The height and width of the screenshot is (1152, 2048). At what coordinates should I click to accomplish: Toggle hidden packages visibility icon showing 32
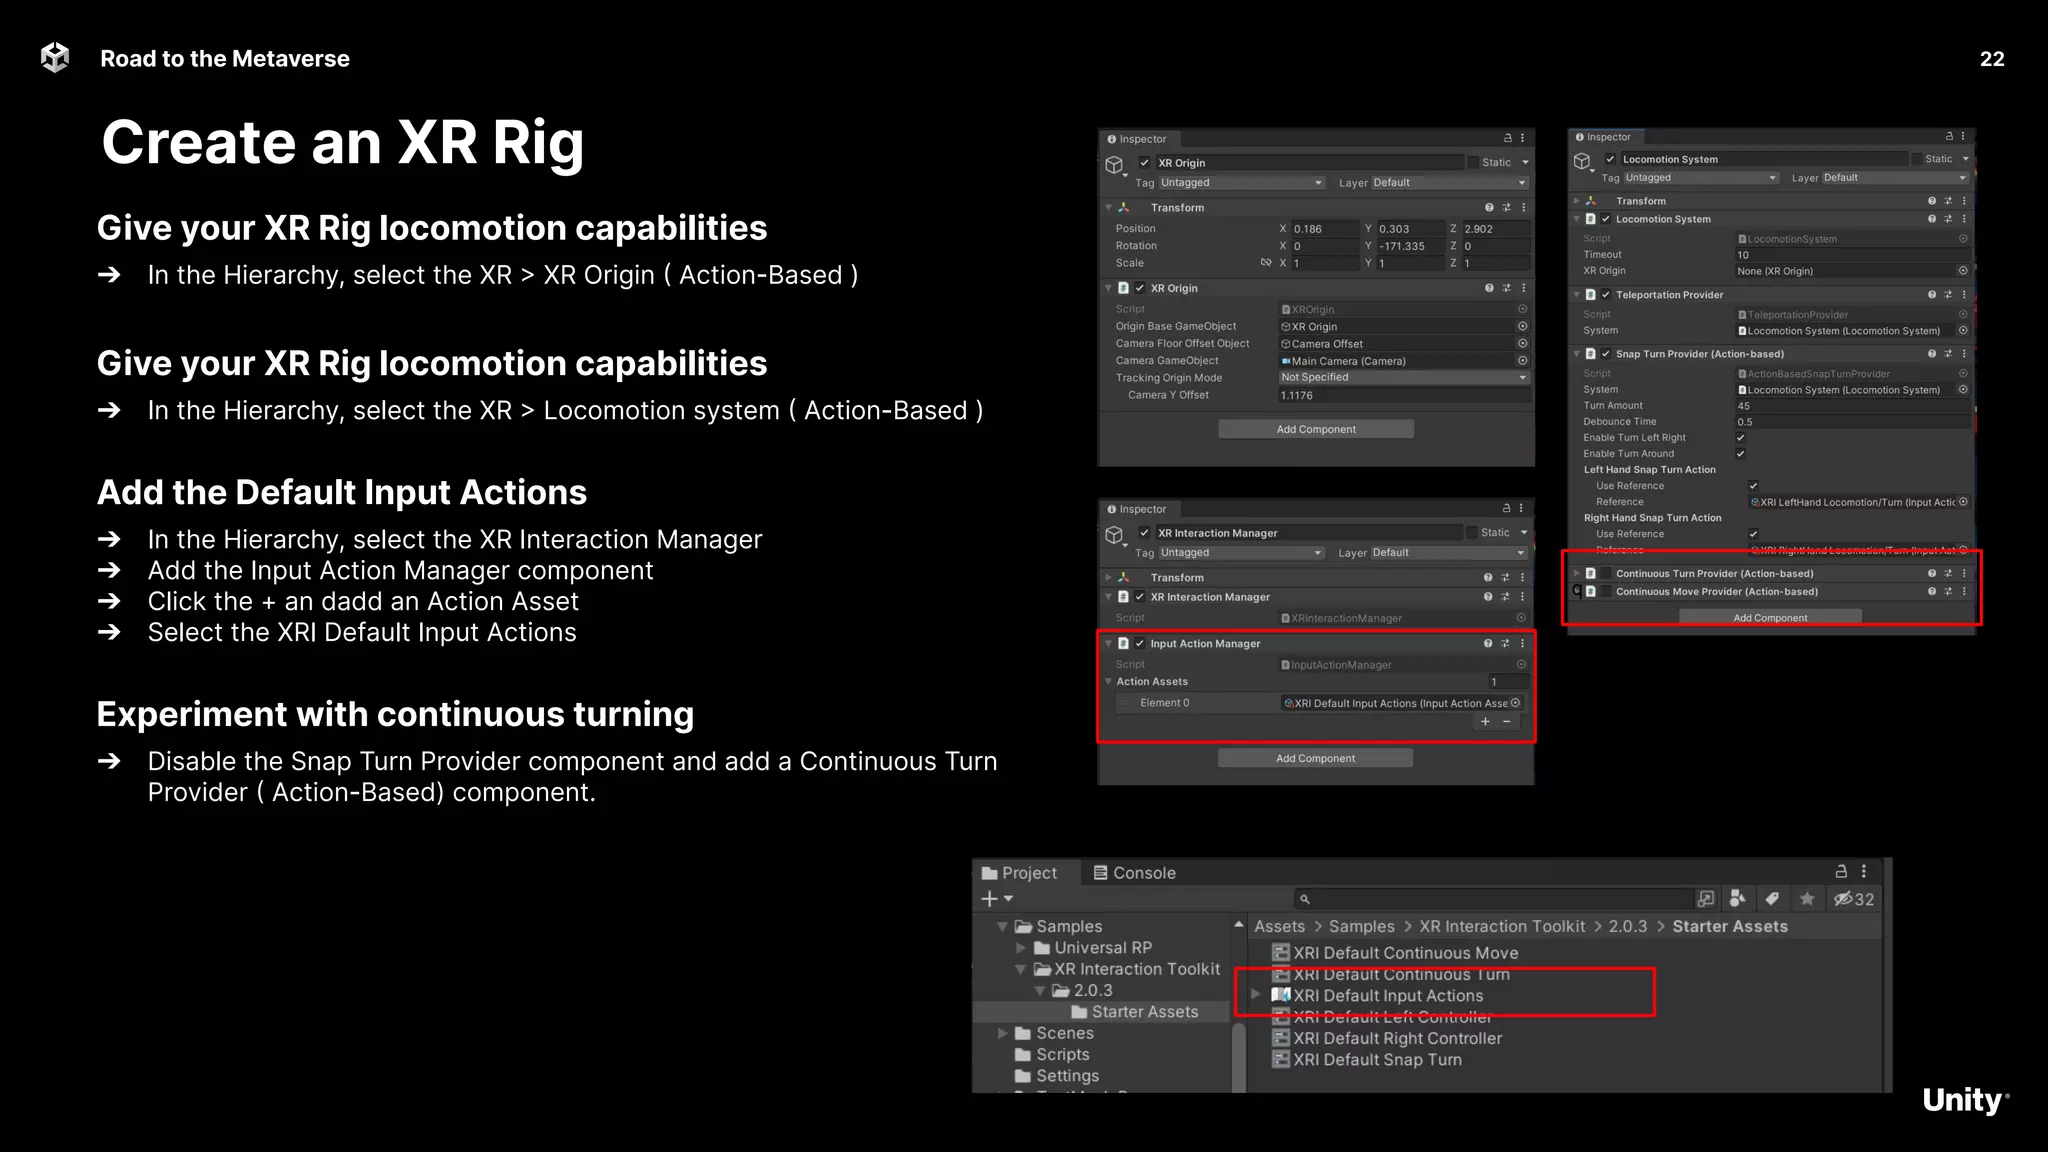tap(1853, 899)
